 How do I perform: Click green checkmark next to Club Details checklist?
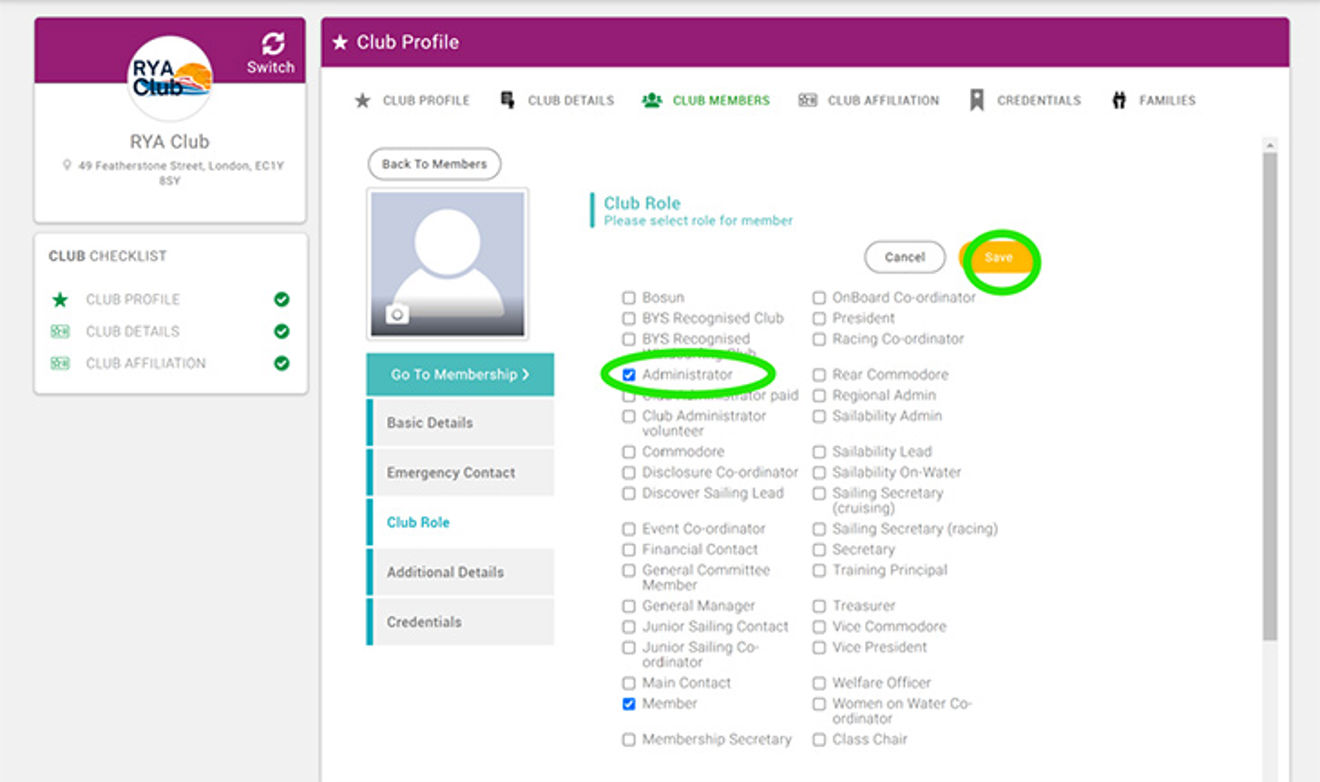point(282,332)
